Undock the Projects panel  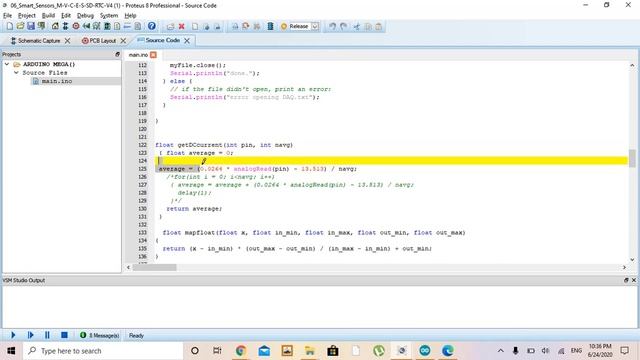pyautogui.click(x=118, y=54)
